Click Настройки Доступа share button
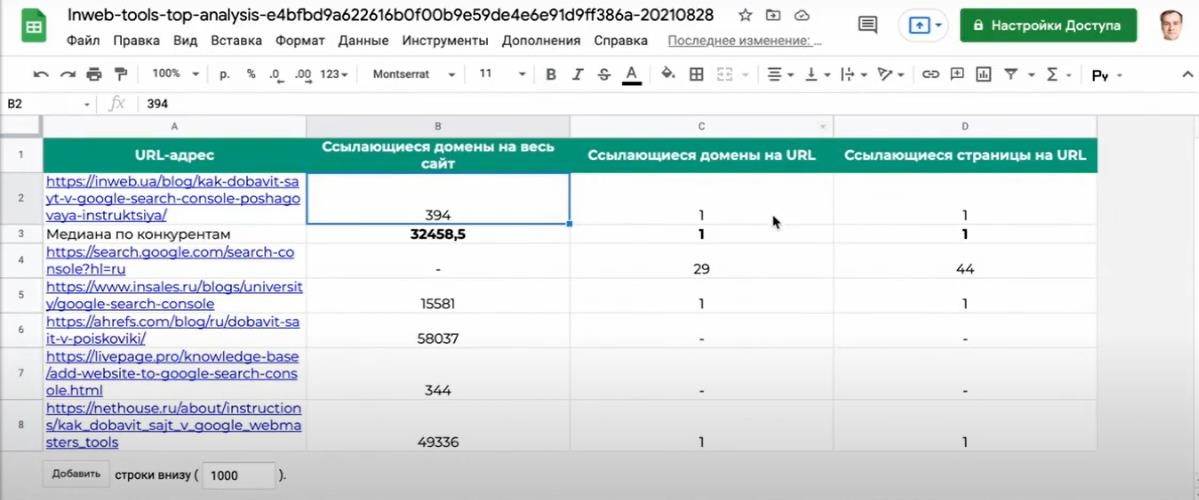Screen dimensions: 1199x500 pos(1048,25)
